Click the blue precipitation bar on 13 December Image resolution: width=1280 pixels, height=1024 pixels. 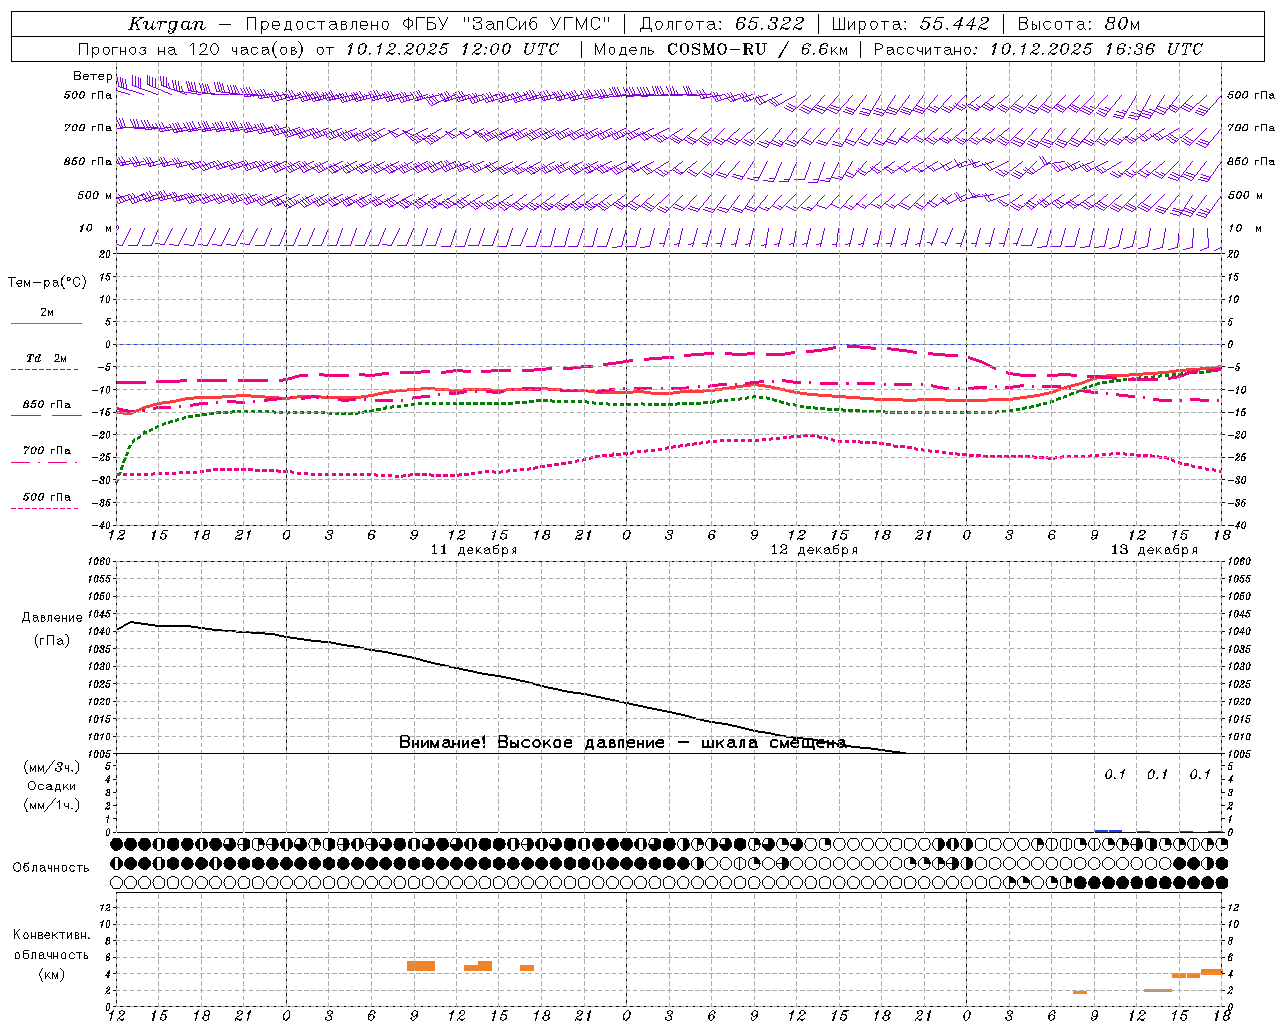[1108, 830]
